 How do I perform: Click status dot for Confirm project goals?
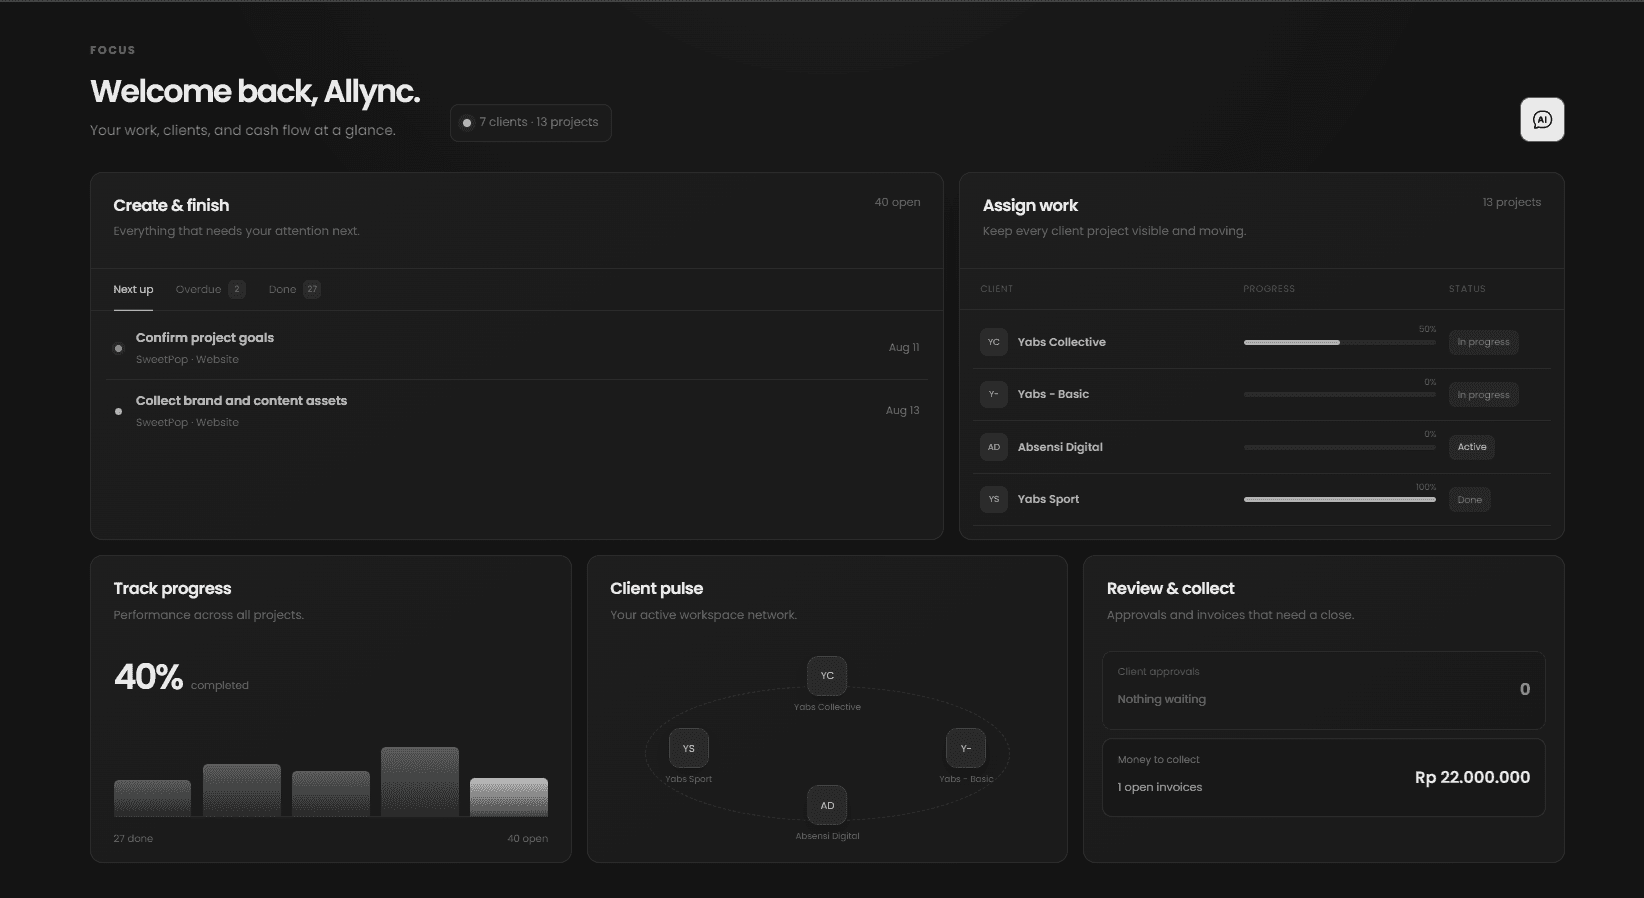pyautogui.click(x=118, y=348)
